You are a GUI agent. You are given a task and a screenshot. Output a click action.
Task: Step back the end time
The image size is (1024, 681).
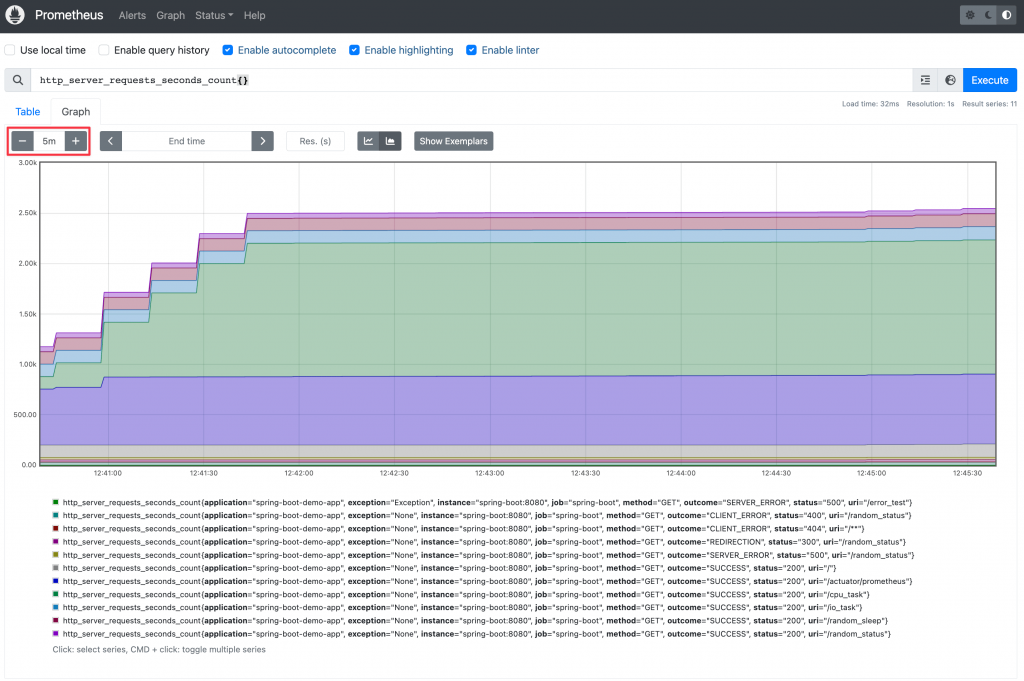110,141
